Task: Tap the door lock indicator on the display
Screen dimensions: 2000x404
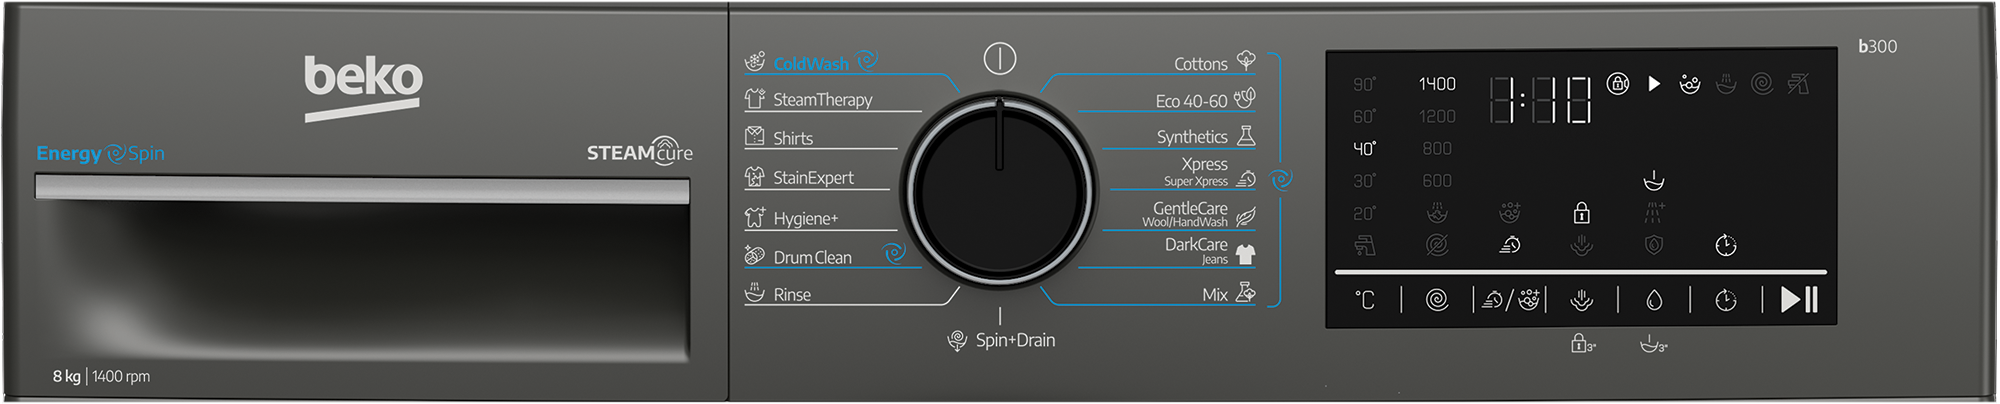Action: point(1618,84)
